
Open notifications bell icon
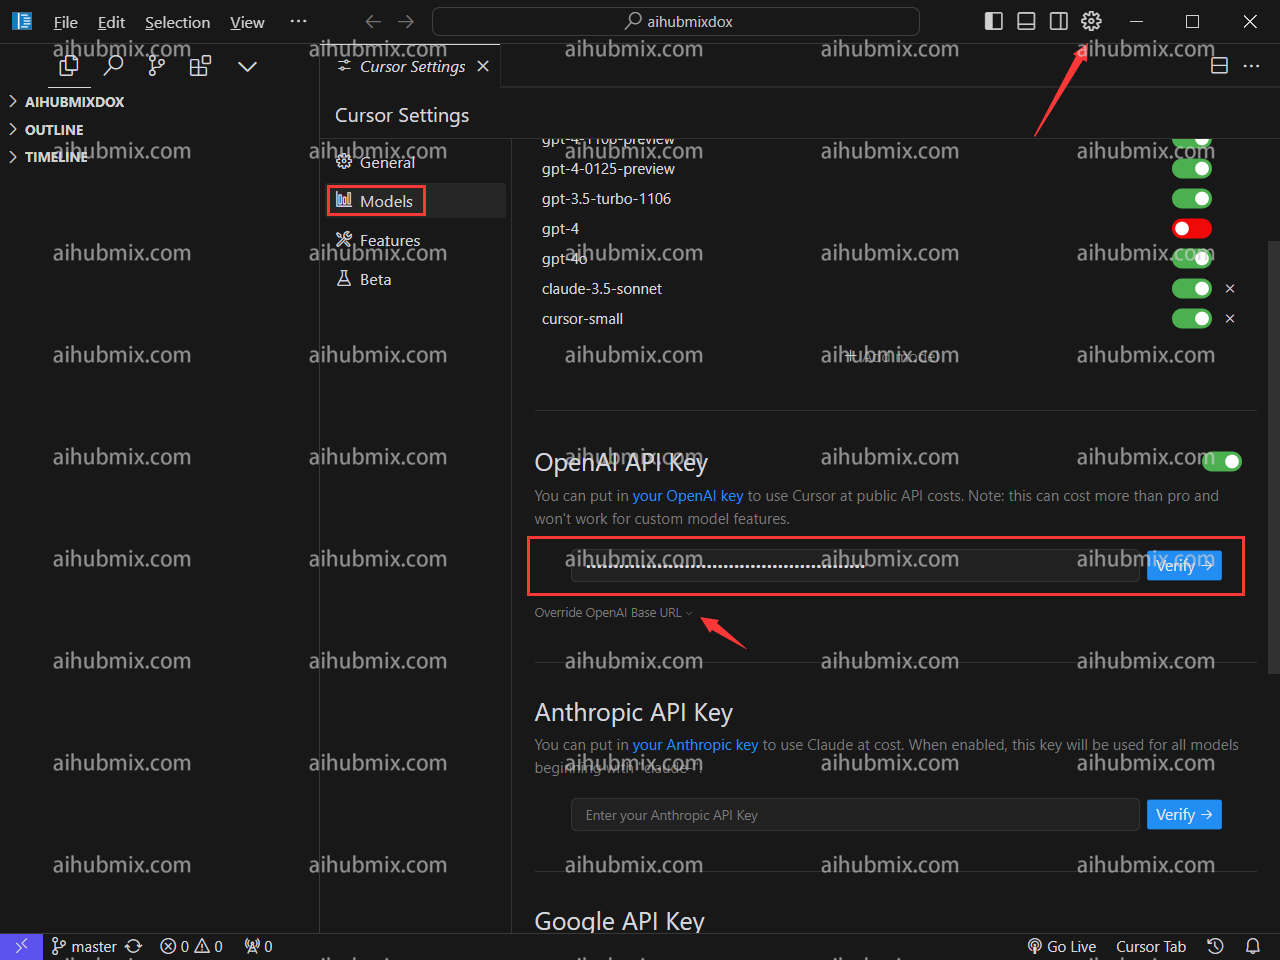tap(1253, 946)
